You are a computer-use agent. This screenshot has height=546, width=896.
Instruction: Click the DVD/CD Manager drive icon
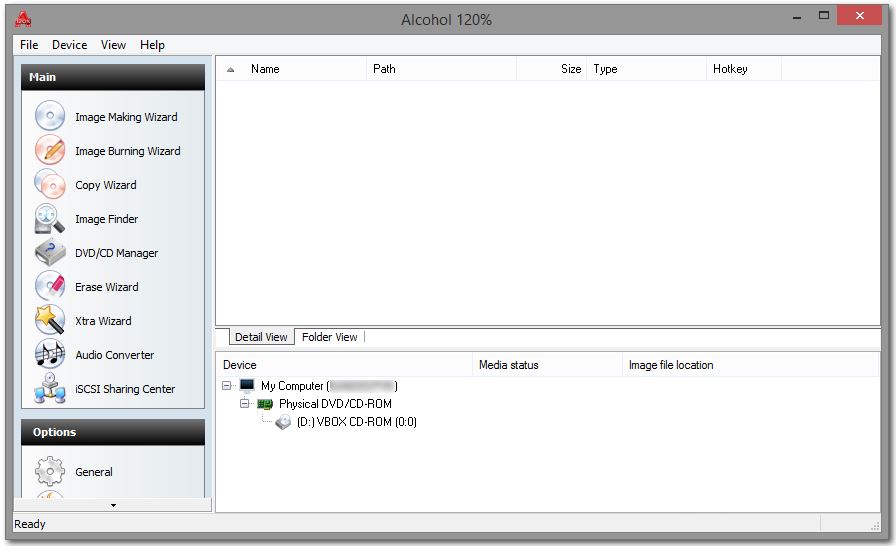coord(50,252)
